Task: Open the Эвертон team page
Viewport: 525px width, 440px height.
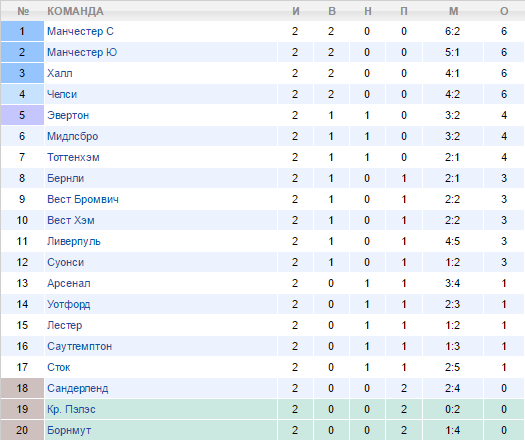Action: [x=68, y=115]
